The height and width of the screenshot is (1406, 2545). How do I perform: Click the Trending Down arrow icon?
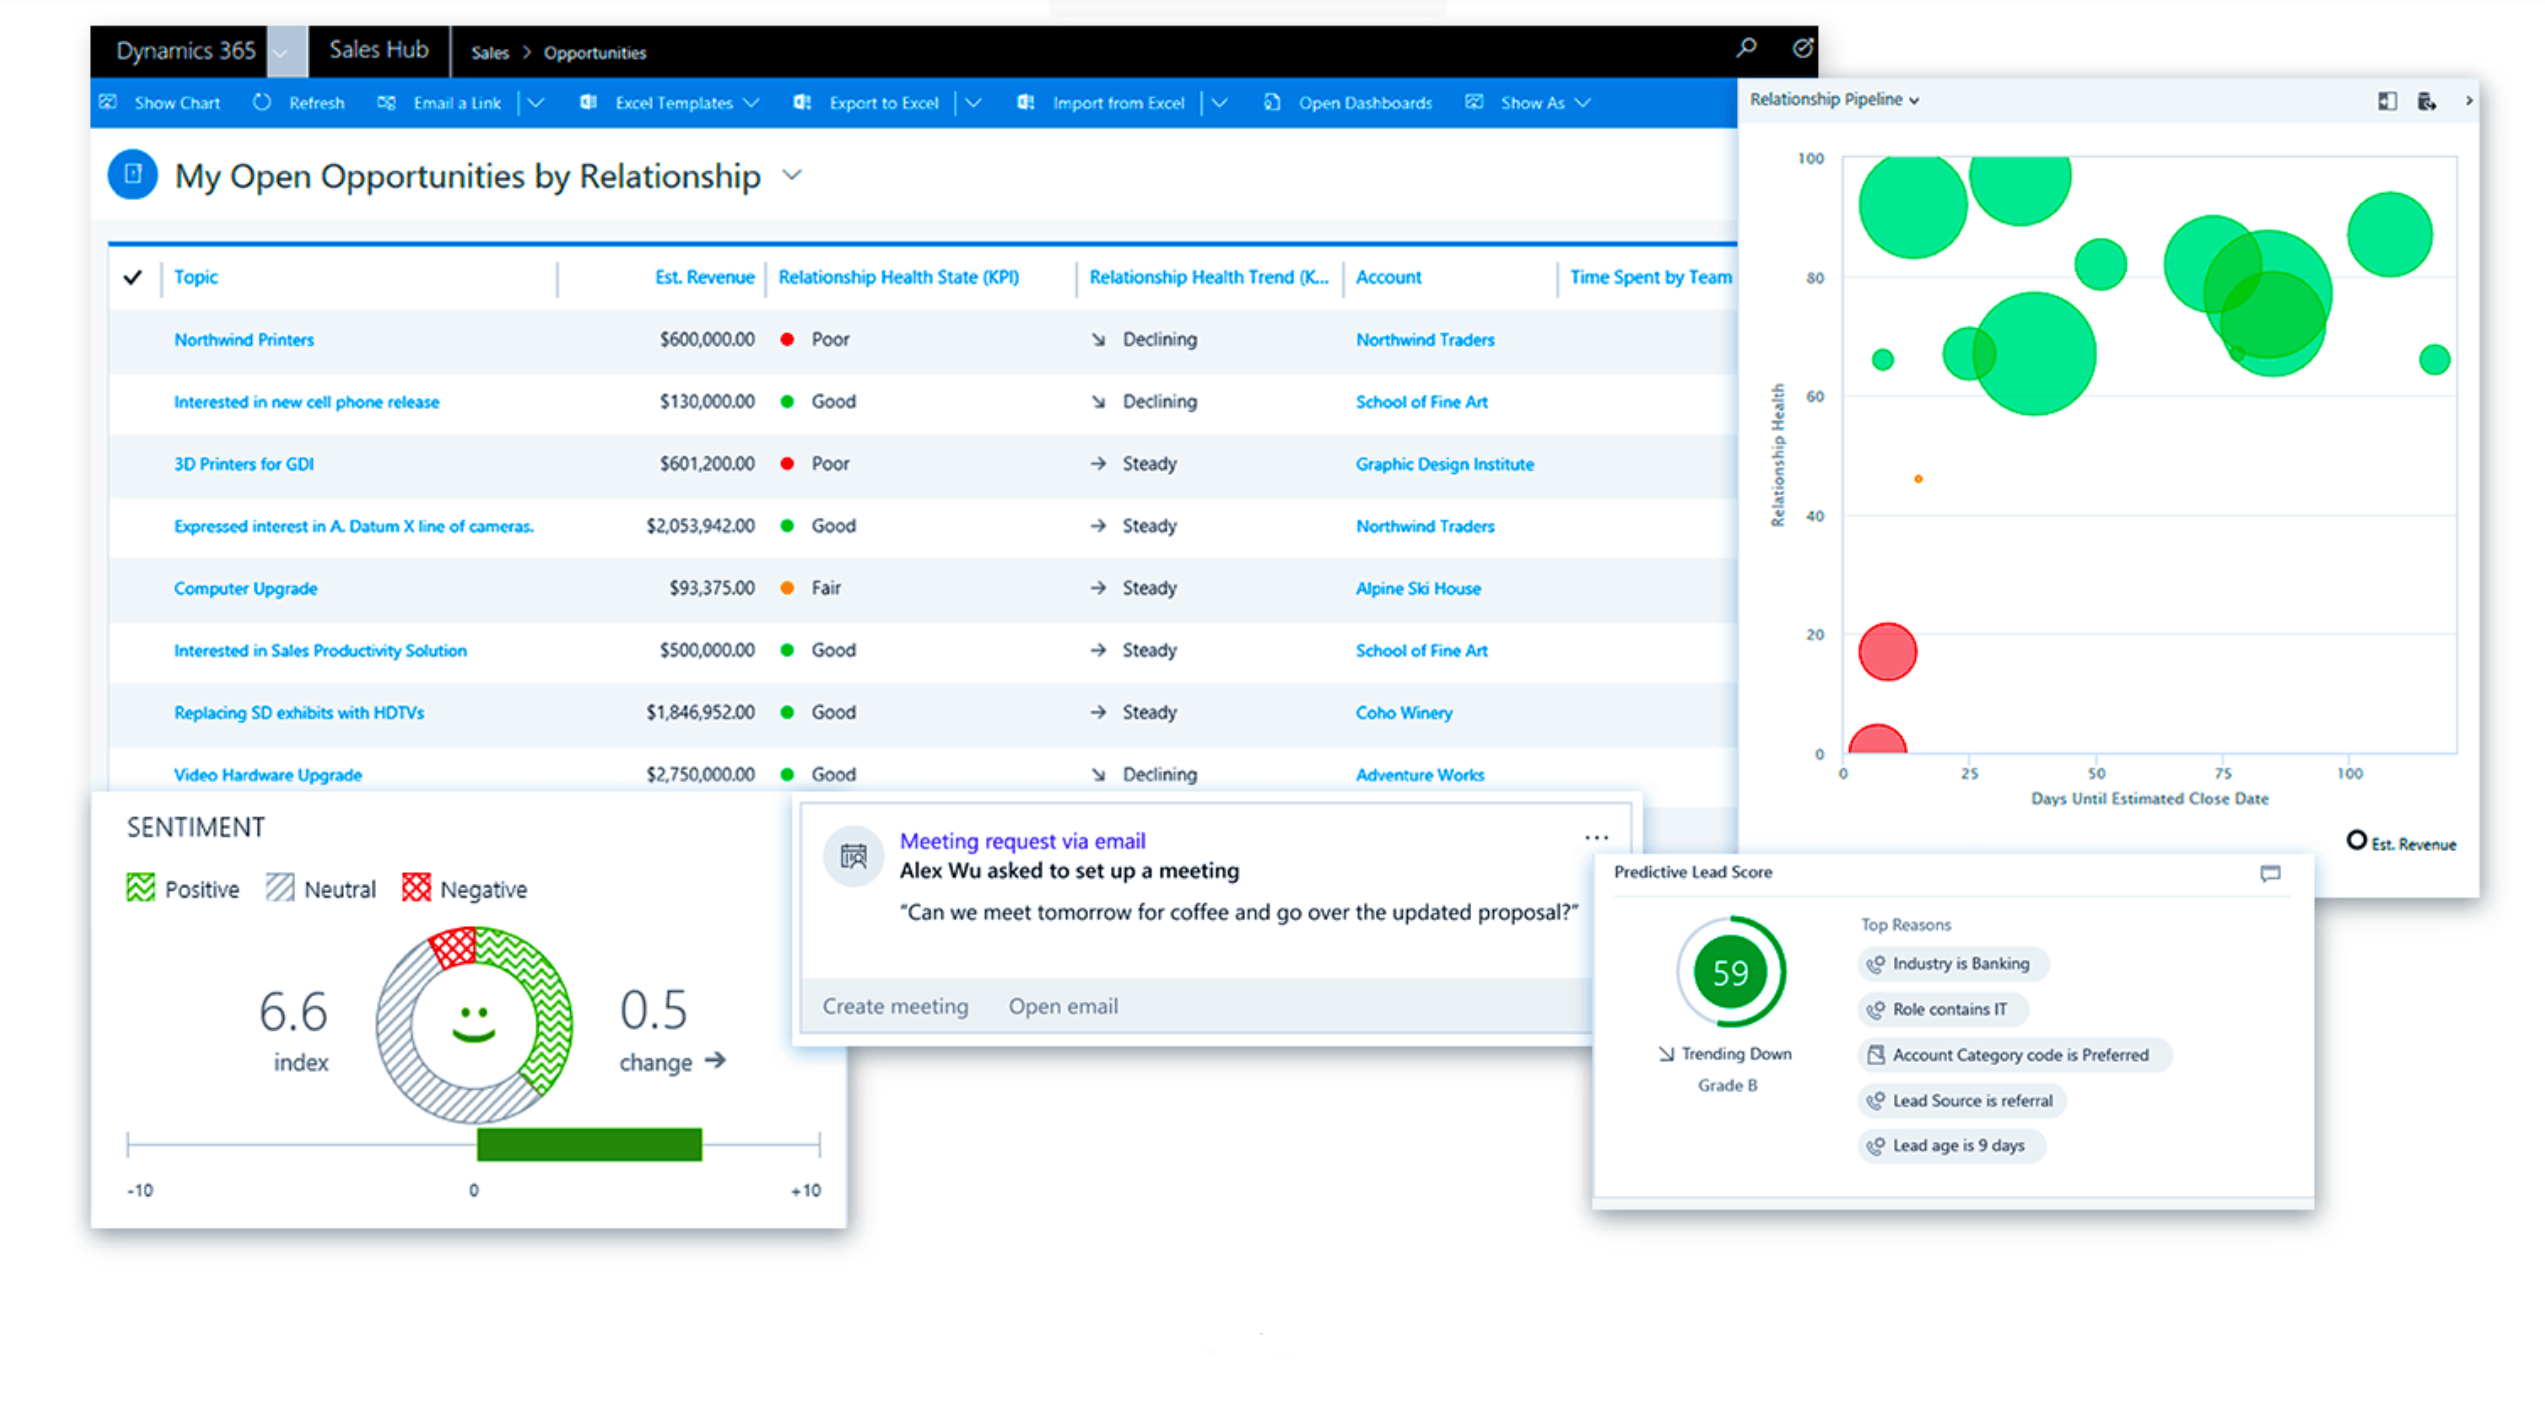point(1666,1054)
